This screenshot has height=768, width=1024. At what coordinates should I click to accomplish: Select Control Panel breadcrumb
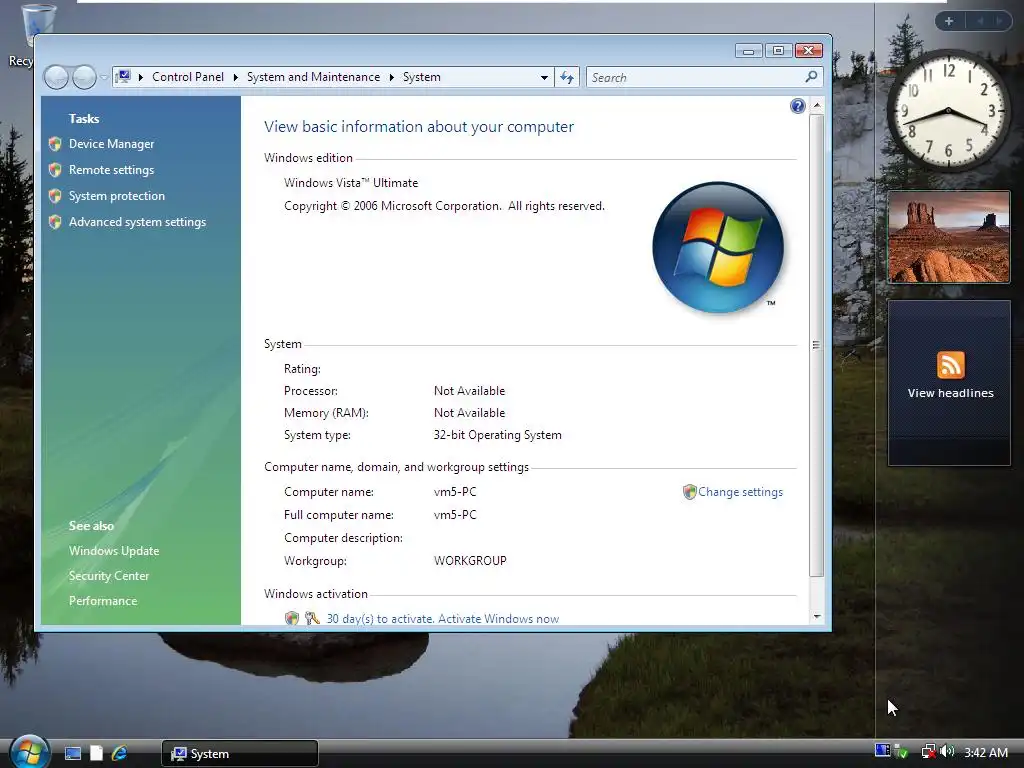click(x=188, y=77)
